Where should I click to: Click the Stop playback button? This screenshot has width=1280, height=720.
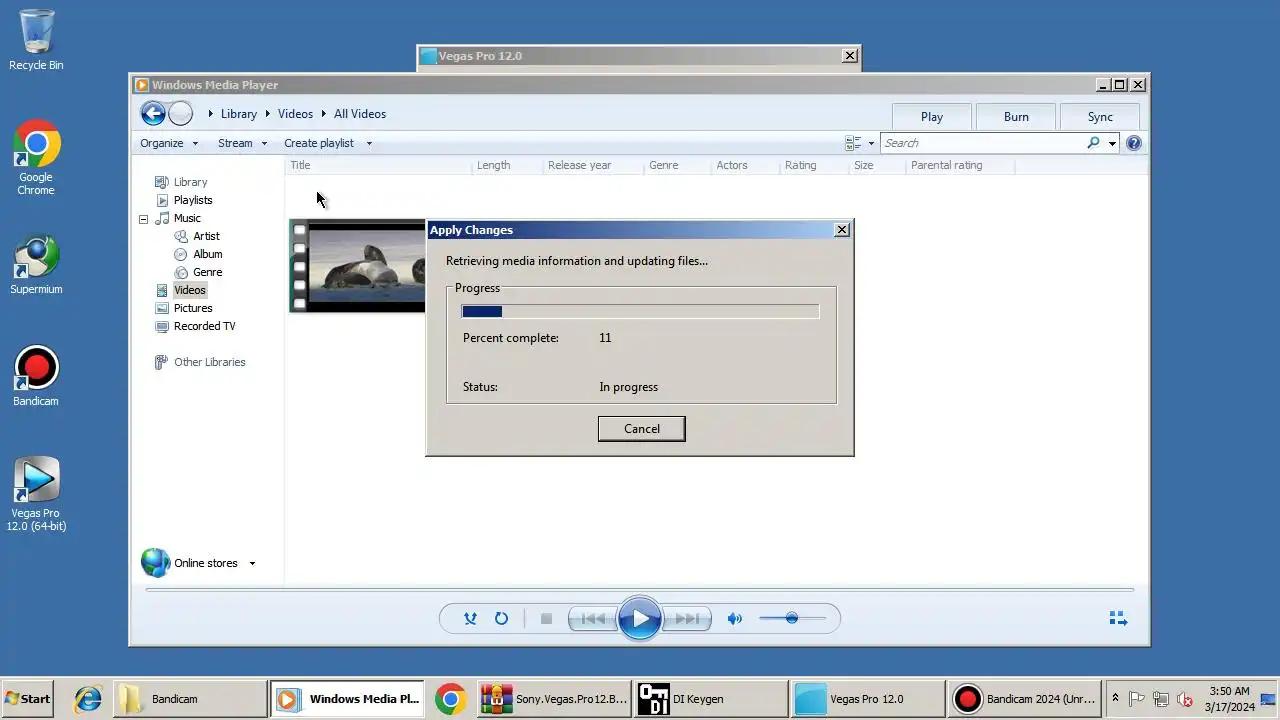point(546,619)
